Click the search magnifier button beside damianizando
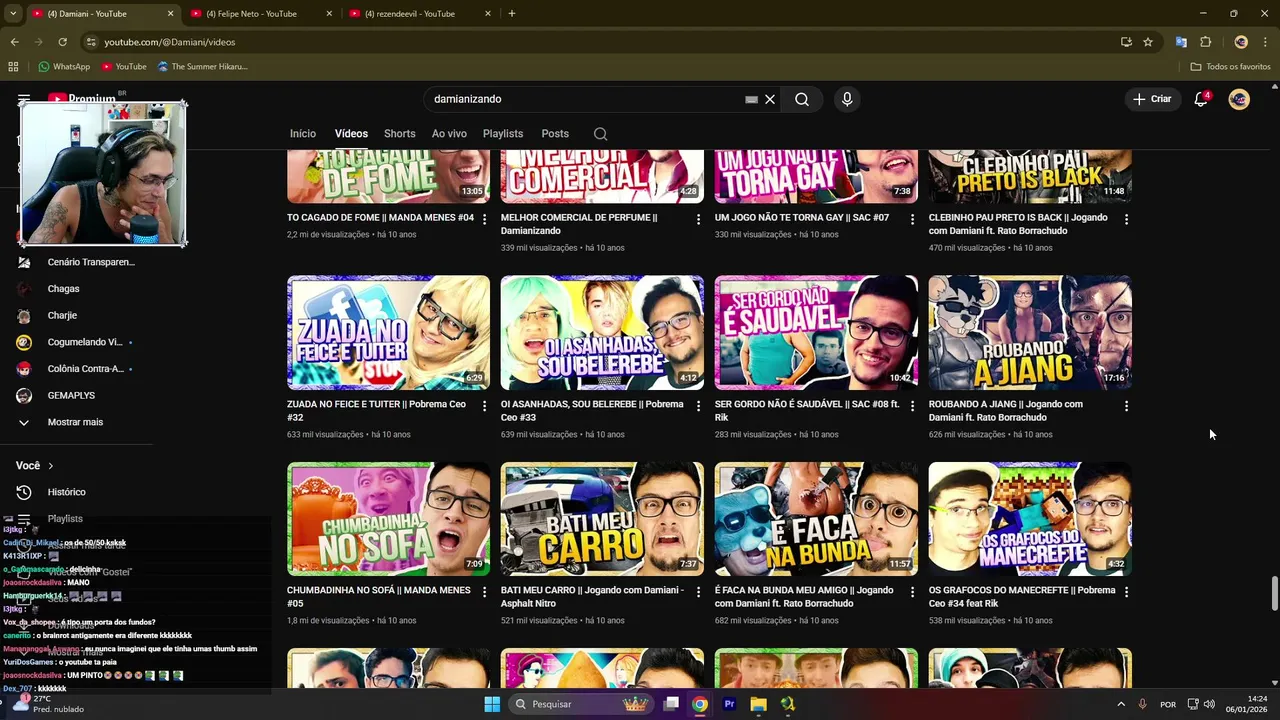The height and width of the screenshot is (720, 1280). point(802,99)
